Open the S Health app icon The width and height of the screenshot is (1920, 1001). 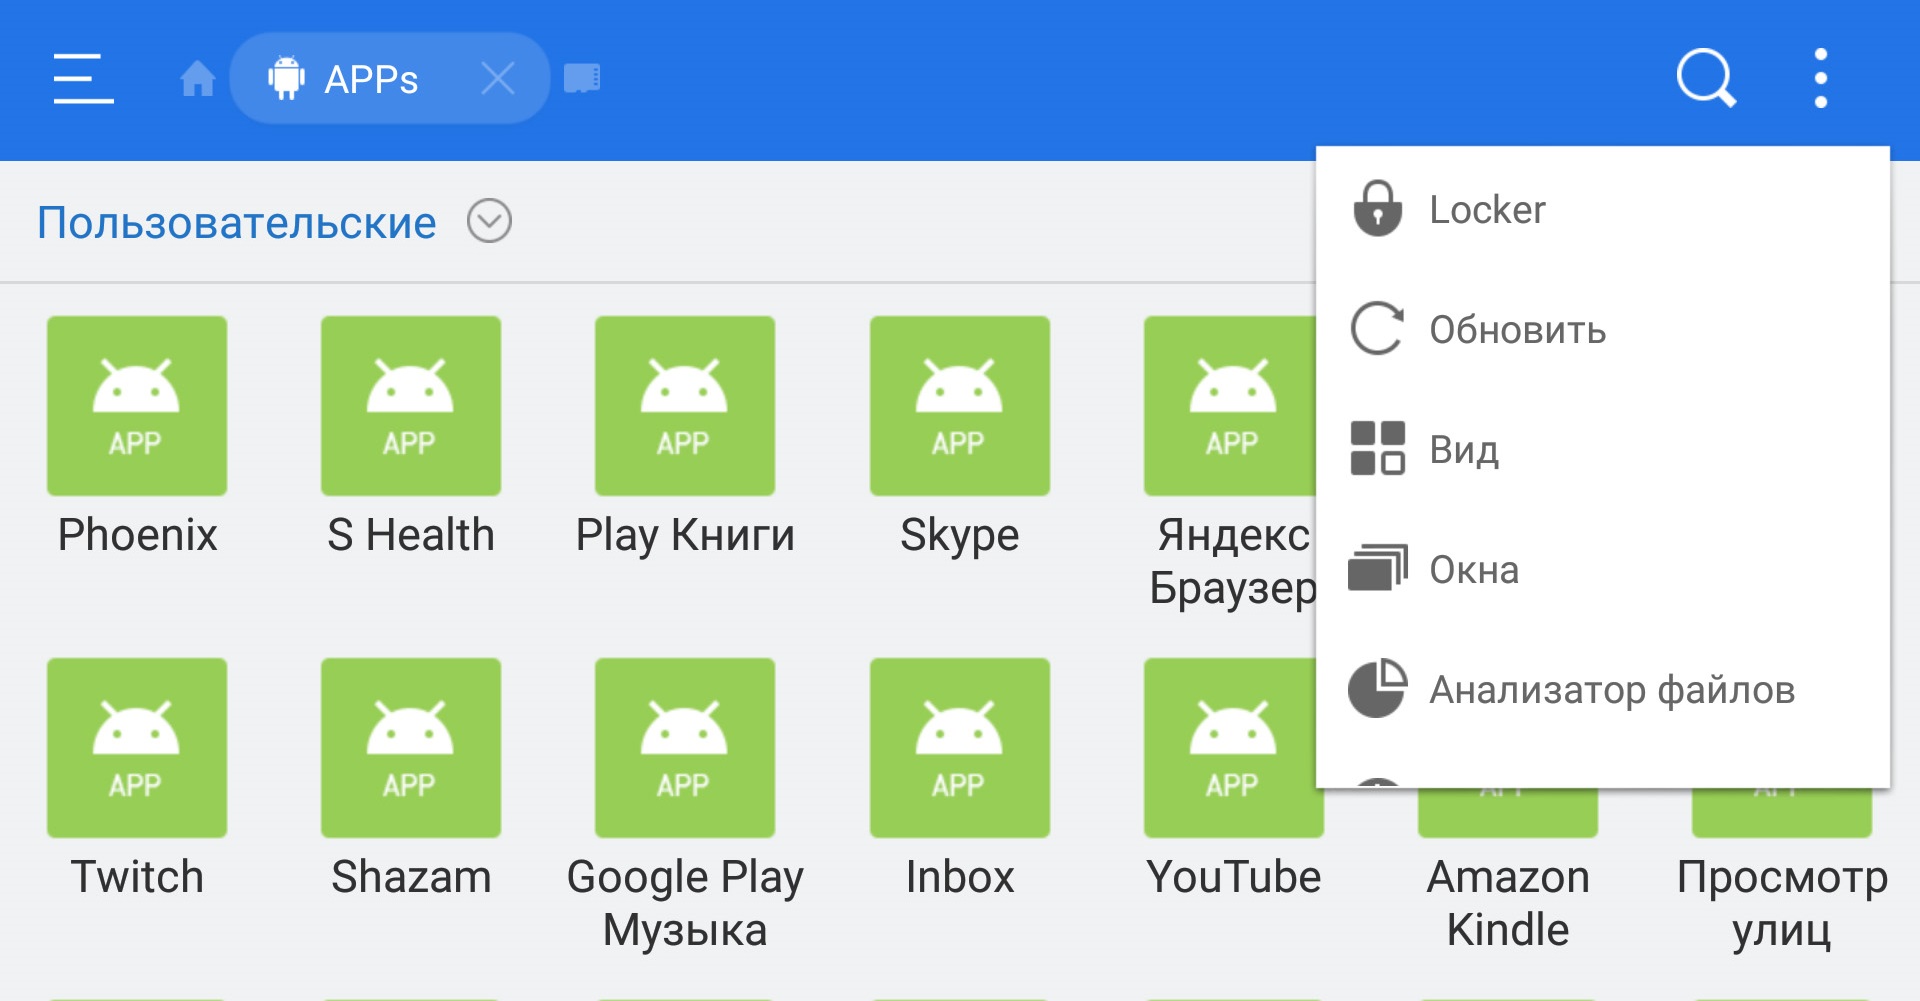tap(411, 406)
